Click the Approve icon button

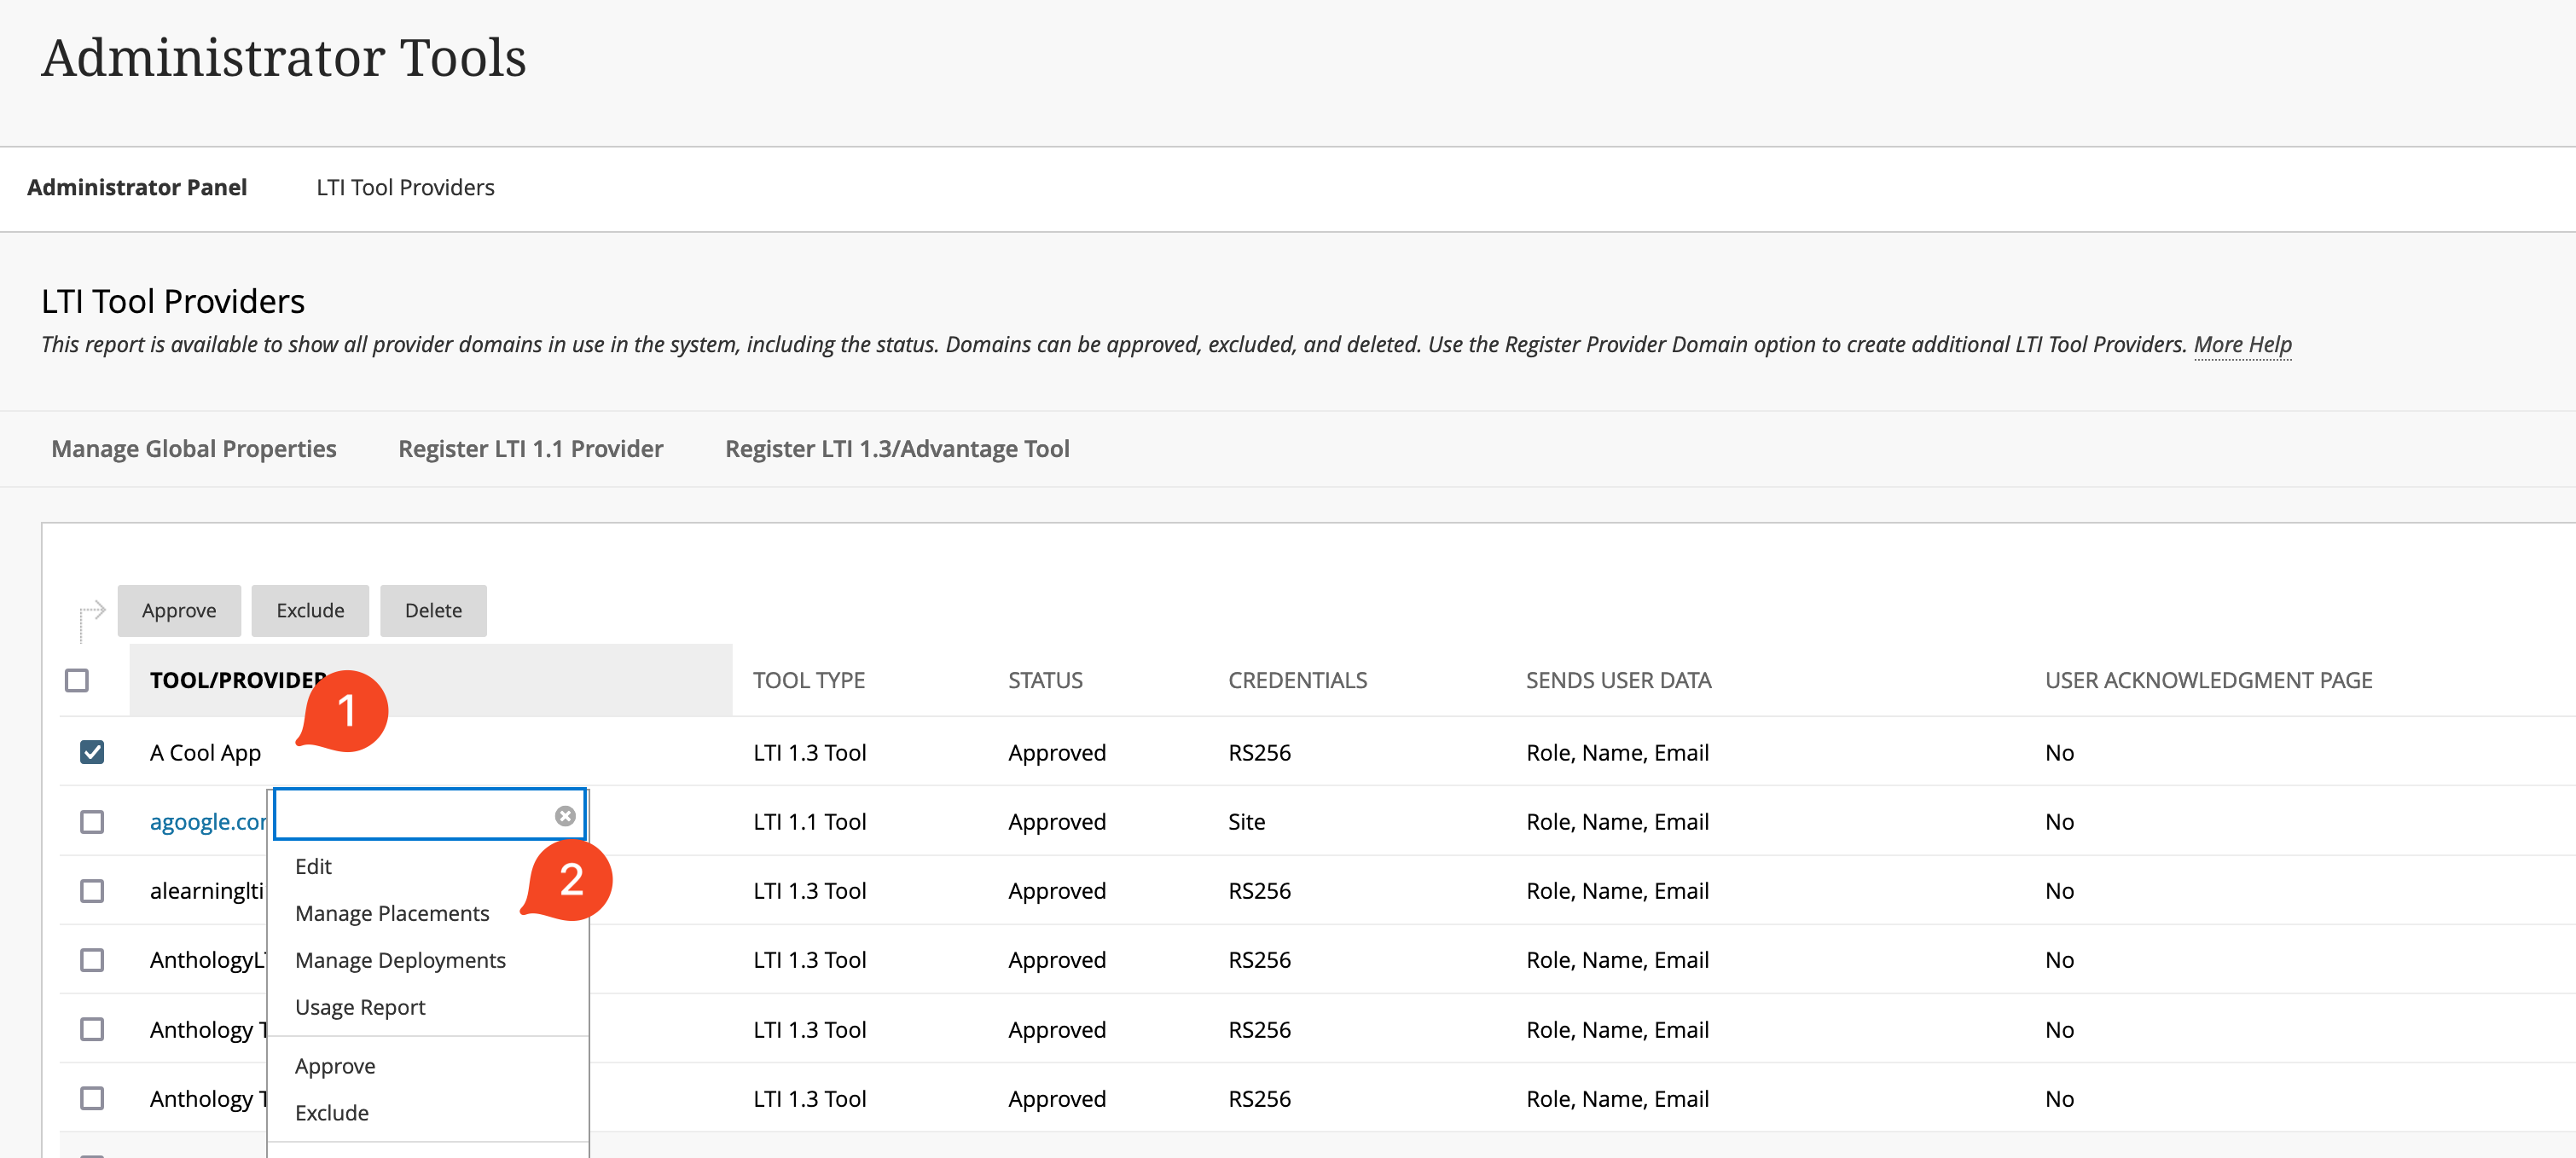(x=177, y=610)
